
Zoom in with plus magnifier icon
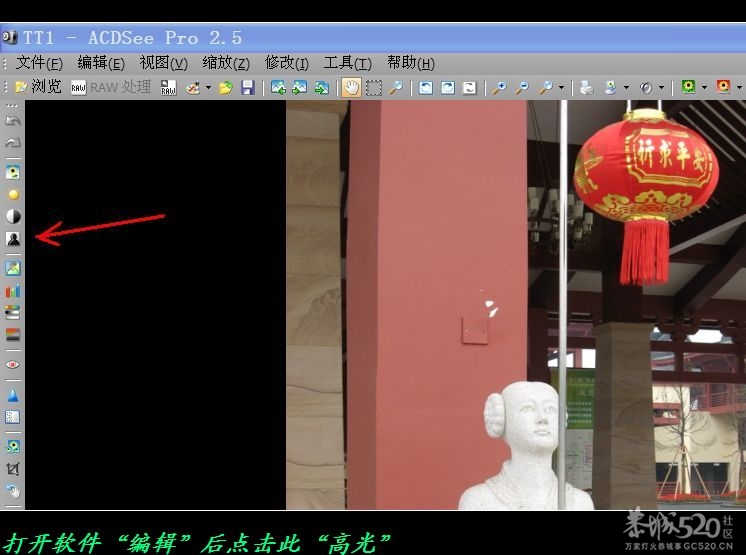pyautogui.click(x=499, y=88)
